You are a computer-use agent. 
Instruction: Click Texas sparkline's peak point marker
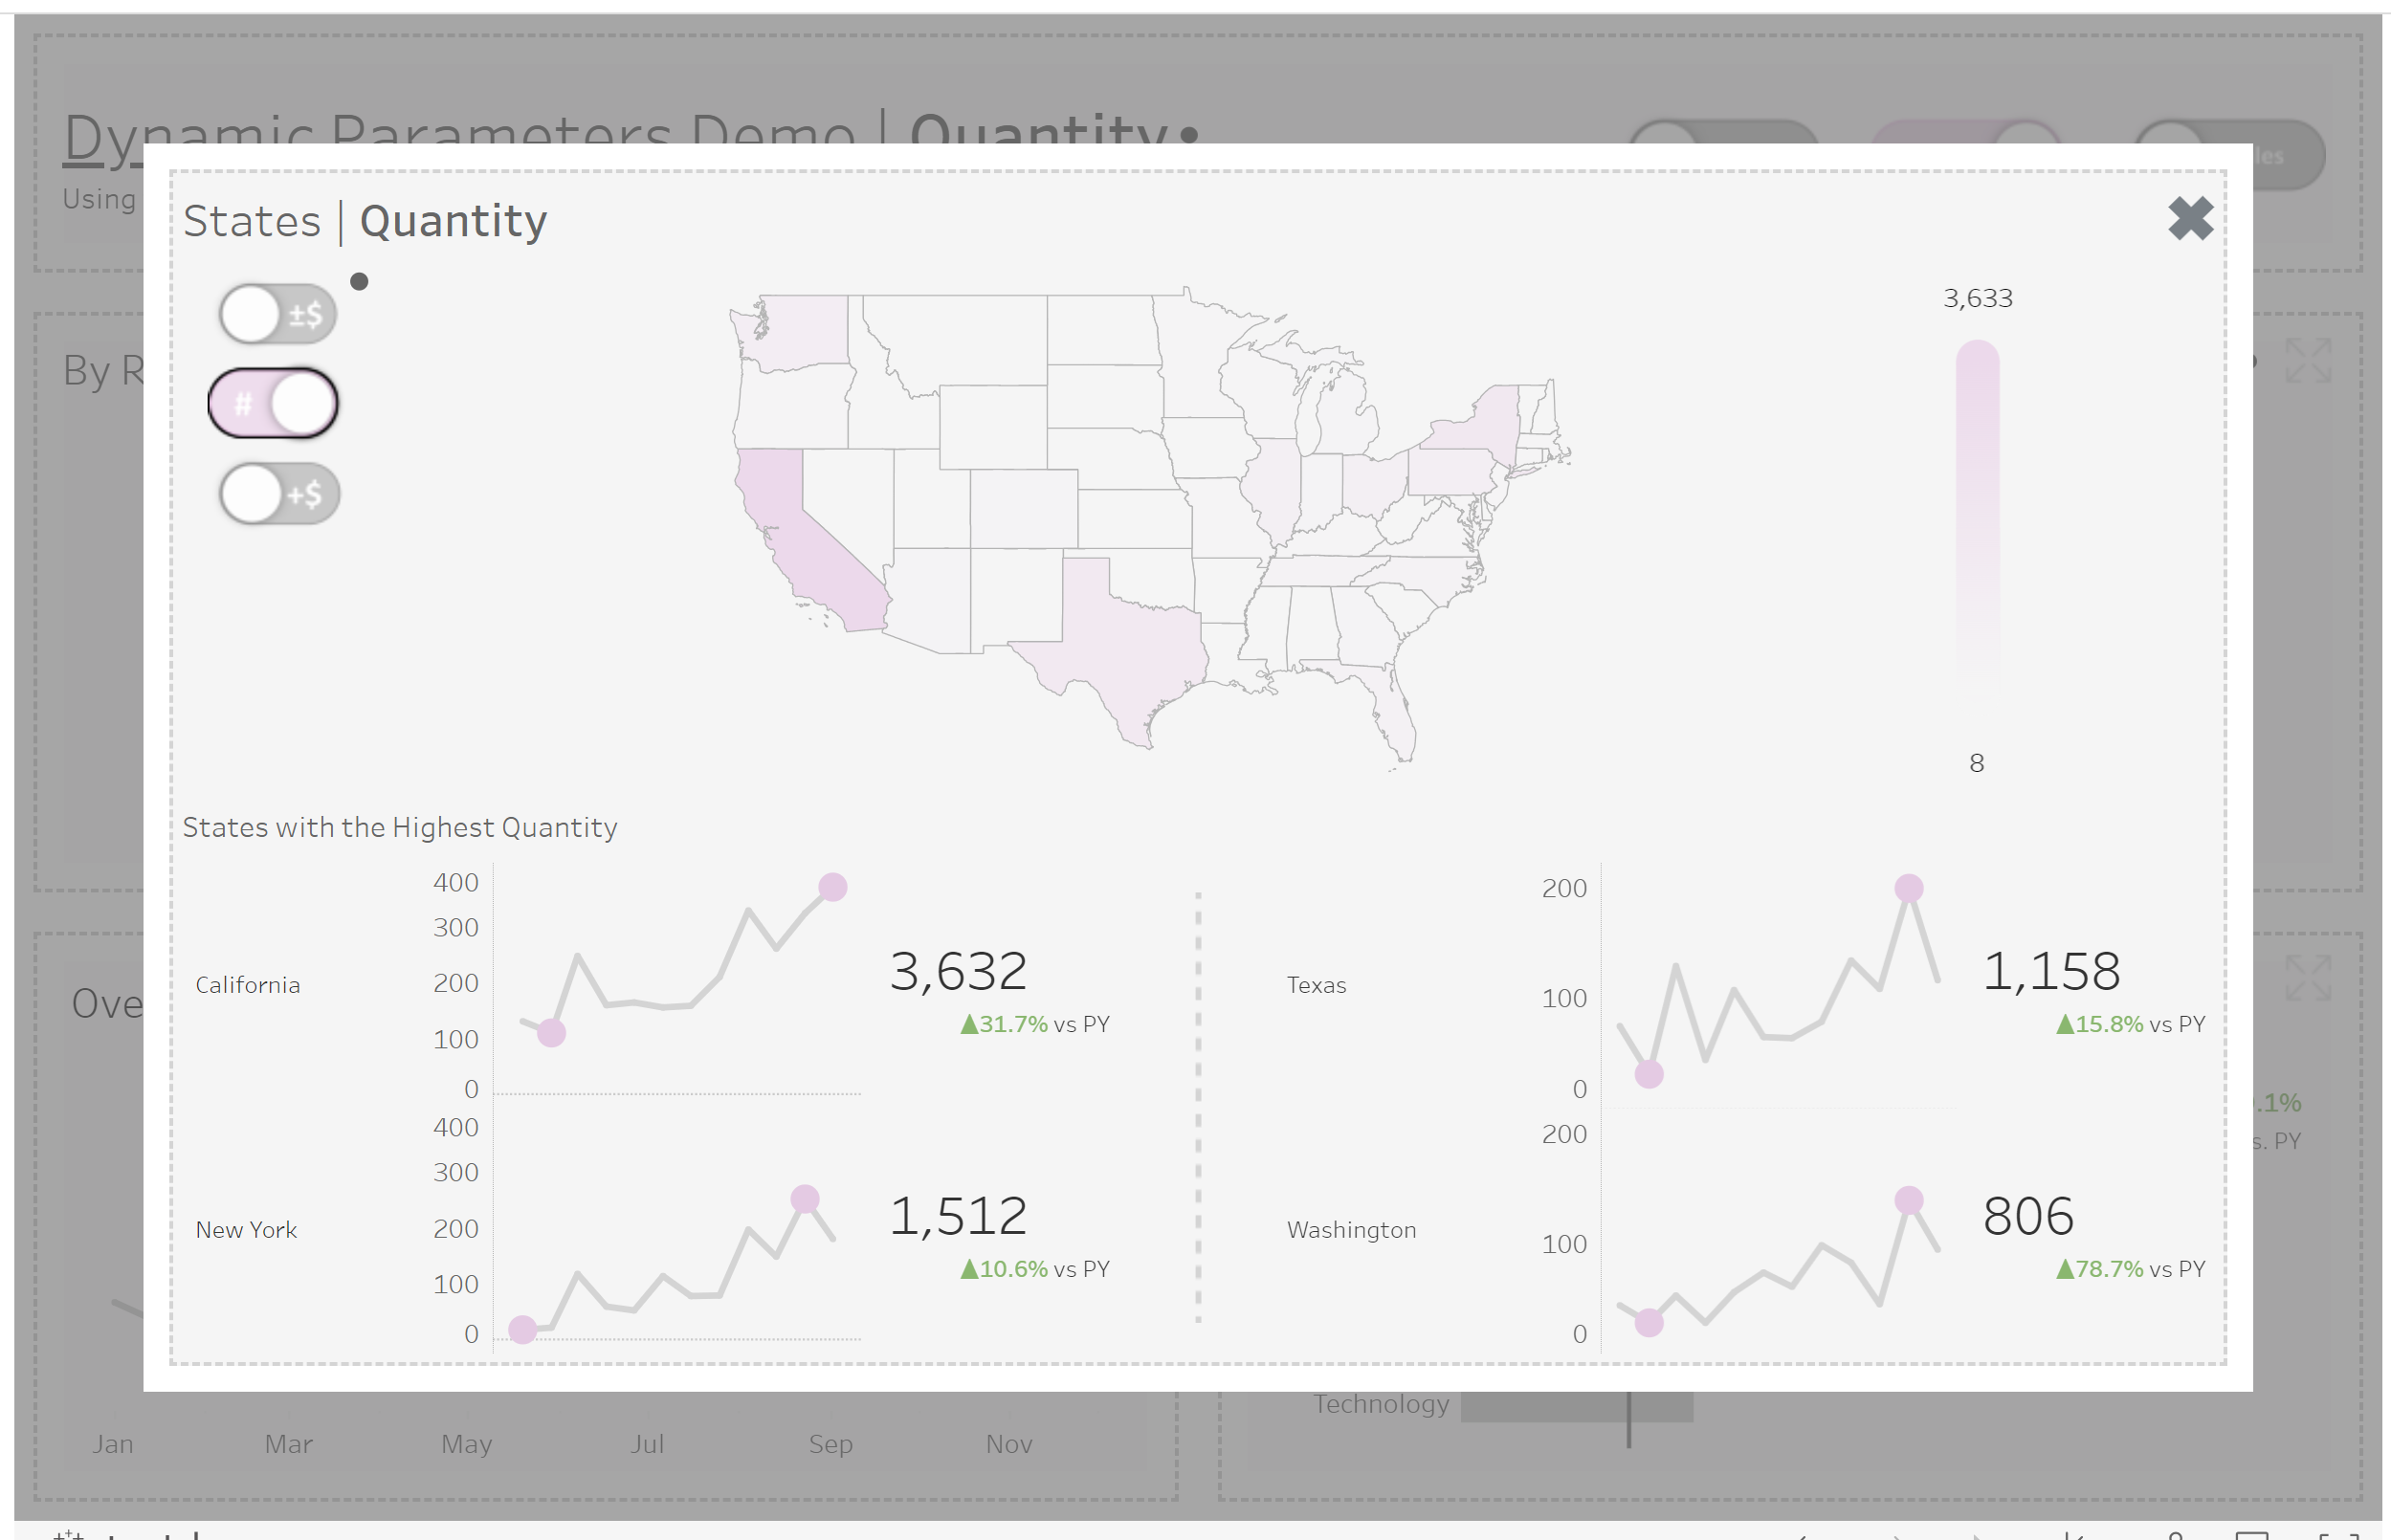pos(1908,888)
